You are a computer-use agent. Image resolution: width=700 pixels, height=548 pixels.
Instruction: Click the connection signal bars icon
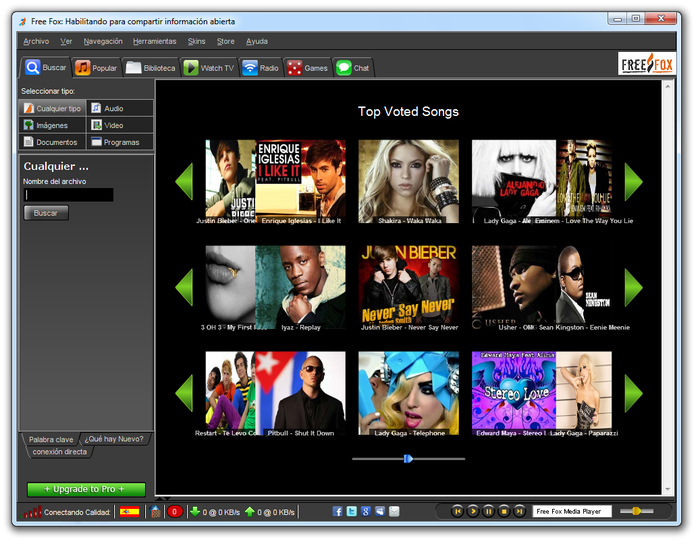tap(31, 512)
